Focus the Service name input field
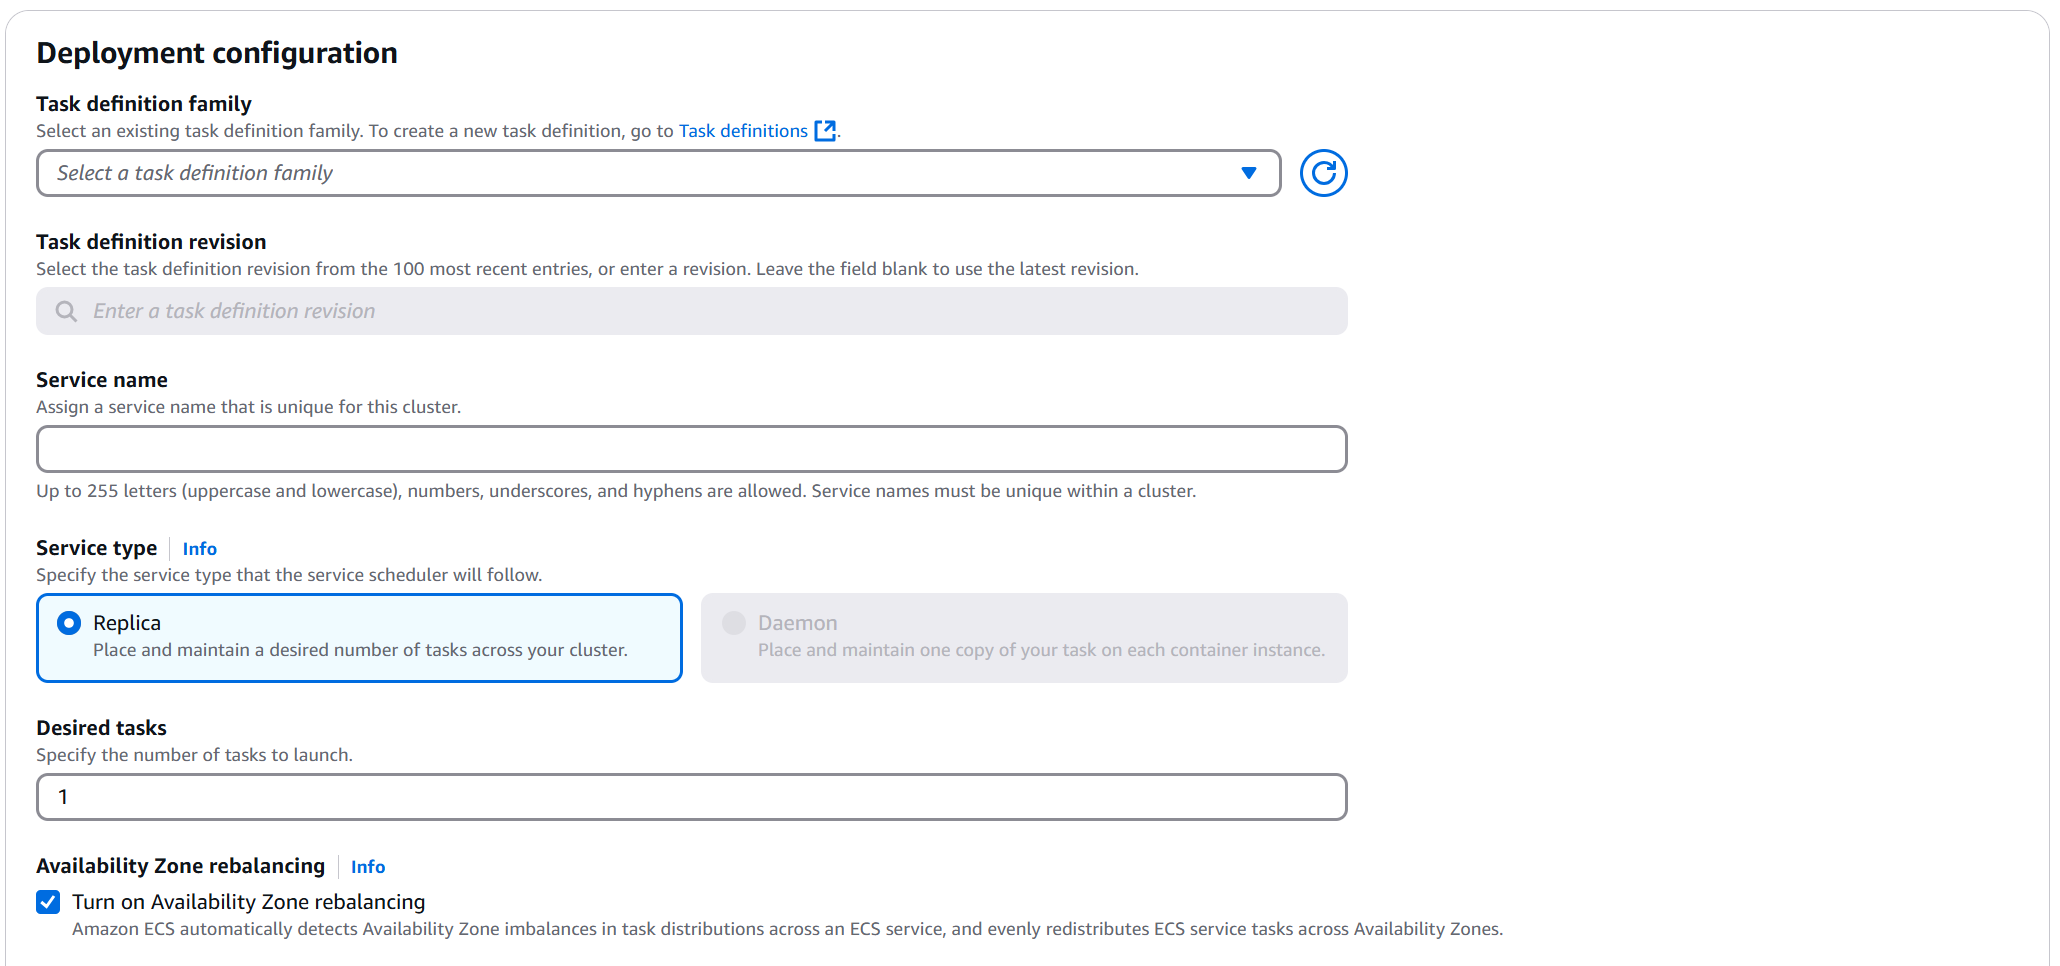The width and height of the screenshot is (2060, 966). click(692, 449)
